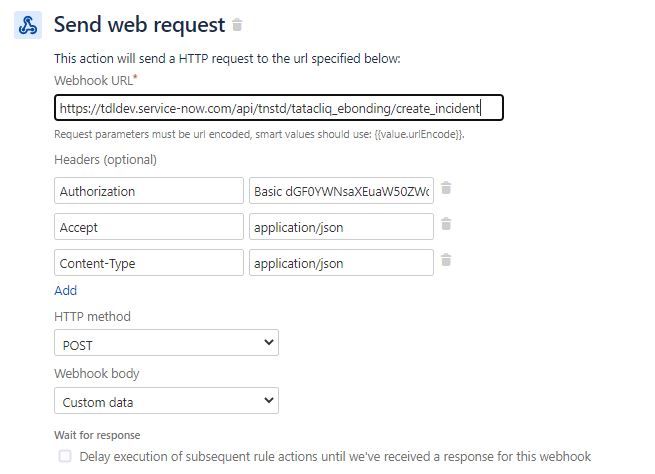This screenshot has height=474, width=655.
Task: Click the chevron arrow in Custom data selector
Action: click(269, 400)
